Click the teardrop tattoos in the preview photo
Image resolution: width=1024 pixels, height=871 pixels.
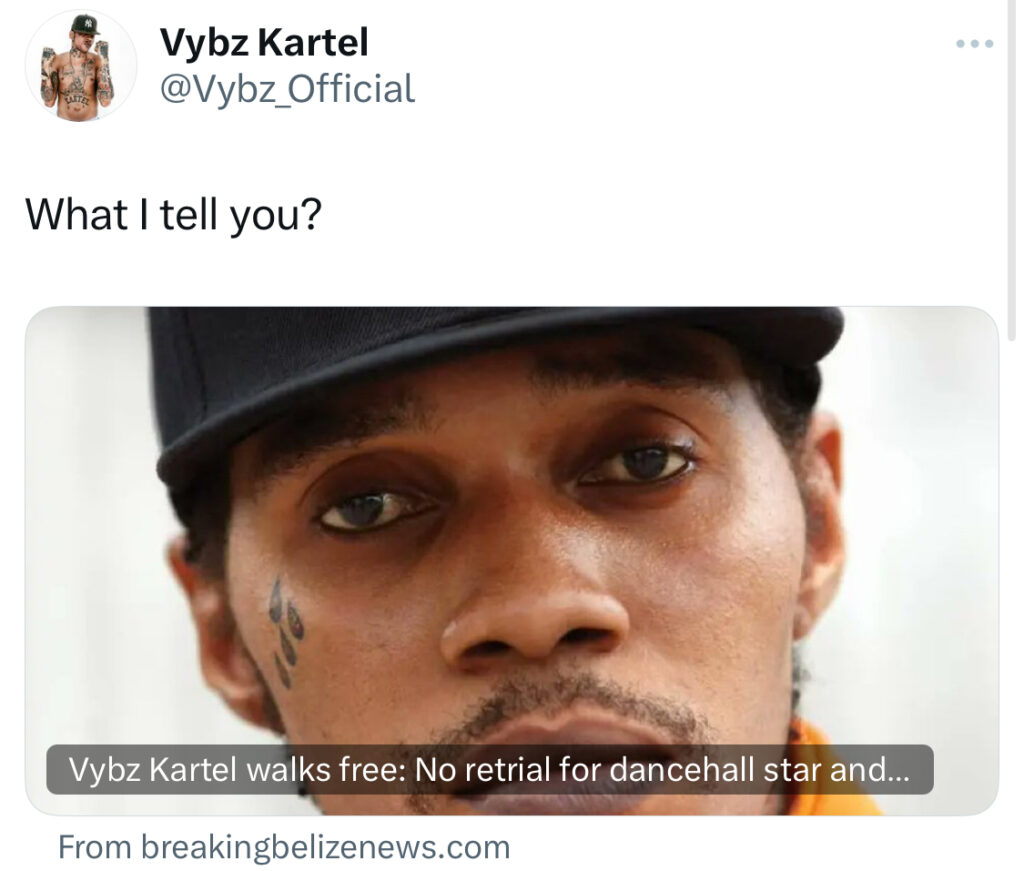tap(287, 631)
